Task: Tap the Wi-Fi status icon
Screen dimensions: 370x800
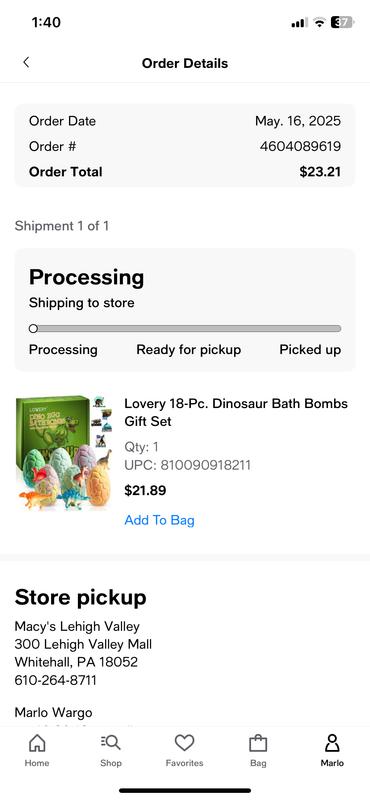Action: click(319, 22)
